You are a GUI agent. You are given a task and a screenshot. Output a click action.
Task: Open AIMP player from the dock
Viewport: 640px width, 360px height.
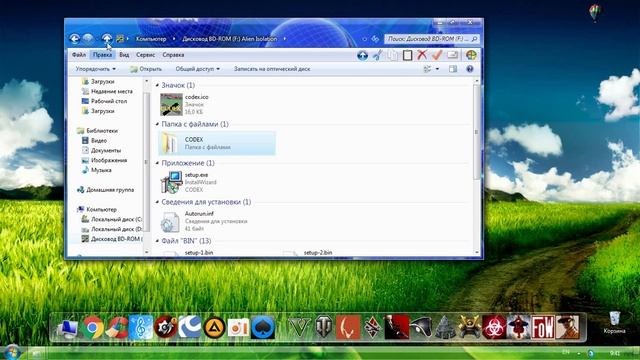[214, 327]
